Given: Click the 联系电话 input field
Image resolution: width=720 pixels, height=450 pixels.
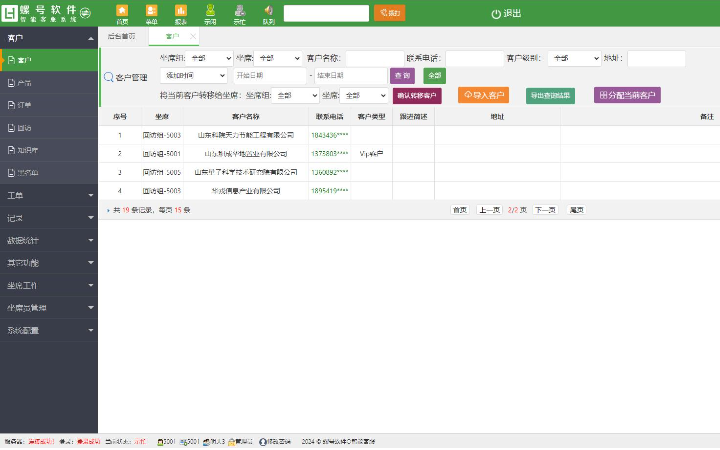Looking at the screenshot, I should tap(474, 58).
